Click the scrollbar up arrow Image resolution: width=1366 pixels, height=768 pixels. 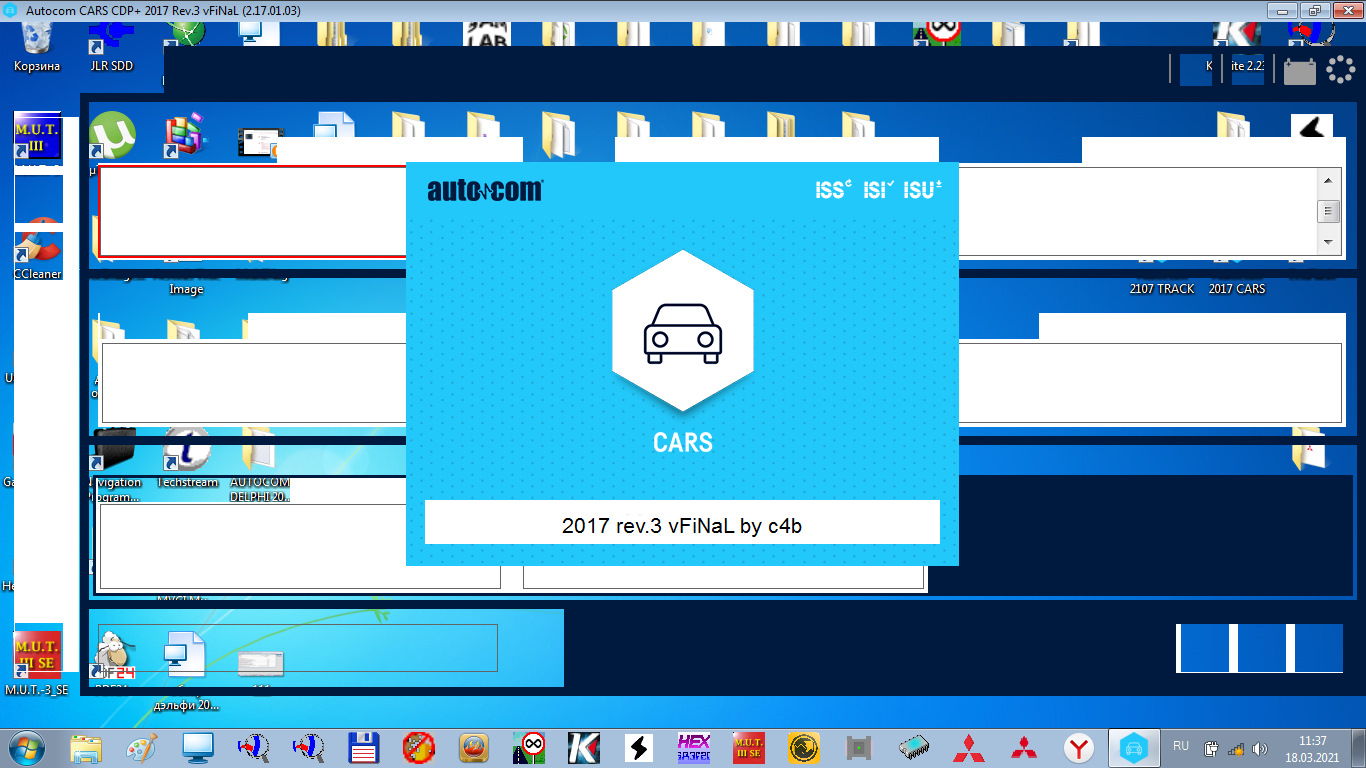click(1328, 181)
